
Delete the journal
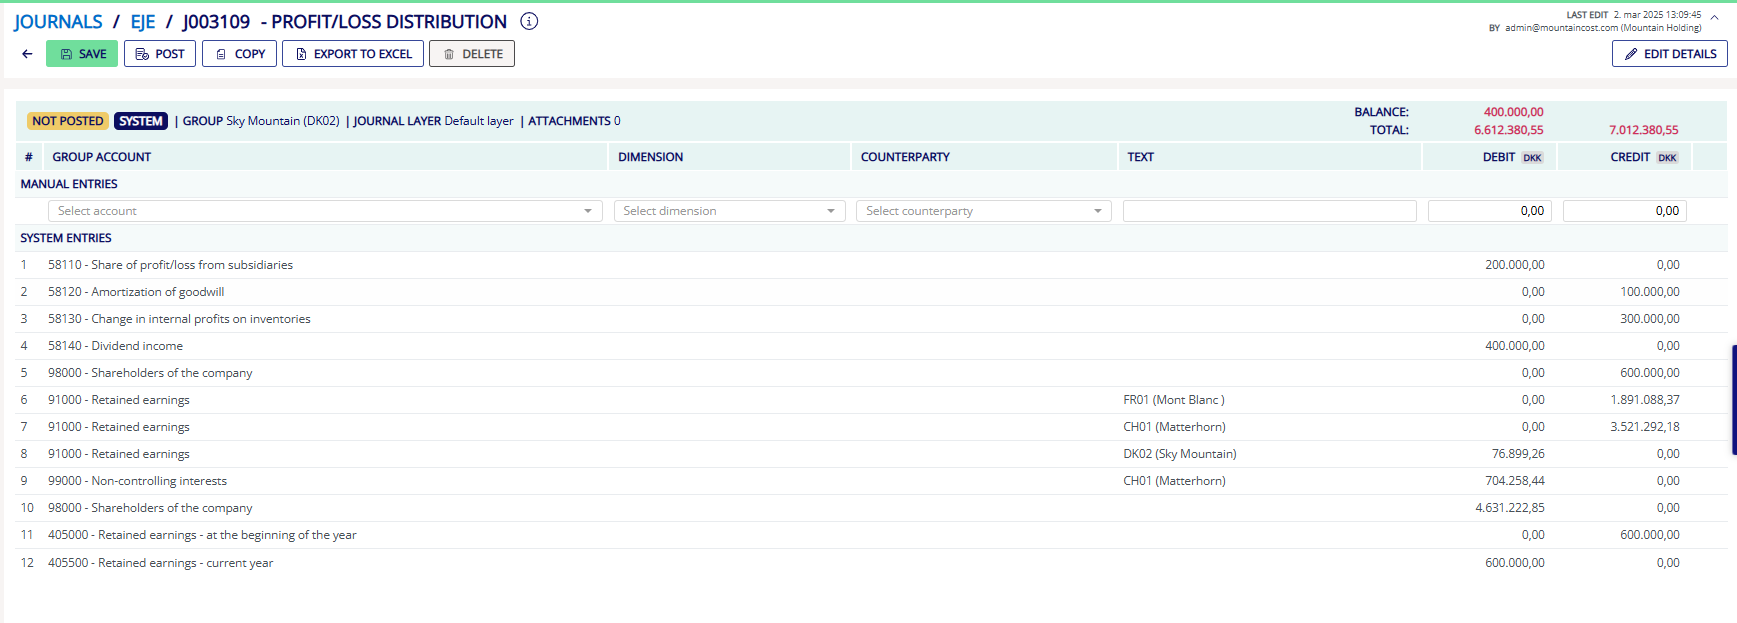(472, 54)
